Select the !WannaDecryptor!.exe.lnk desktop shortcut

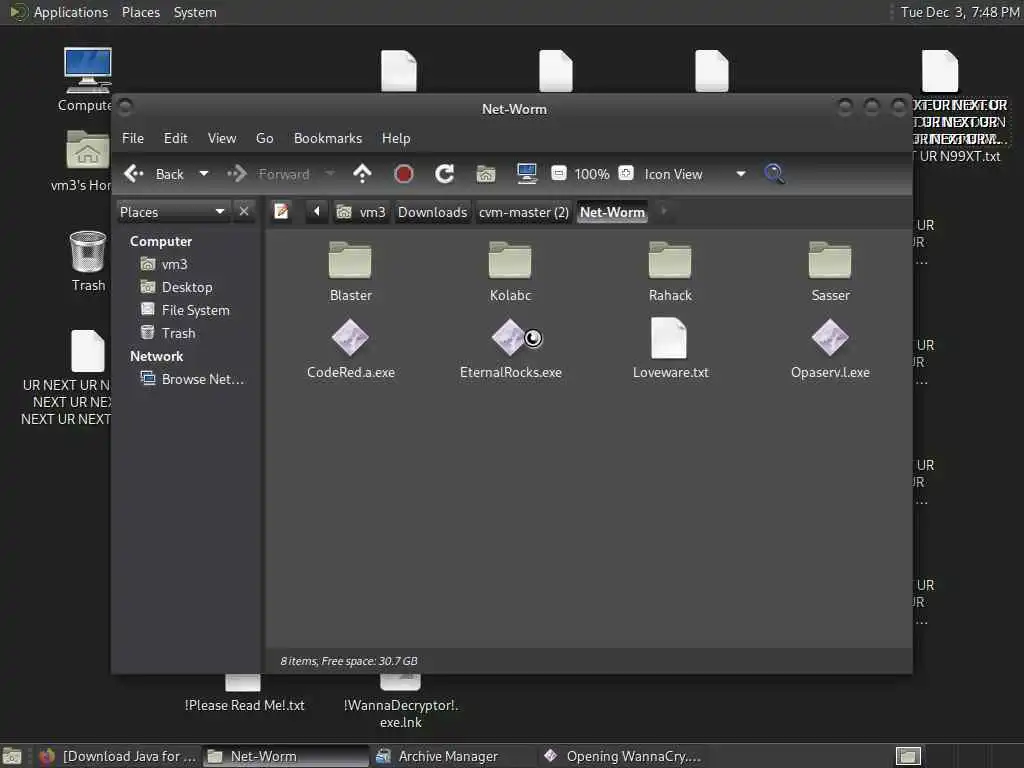pos(401,713)
